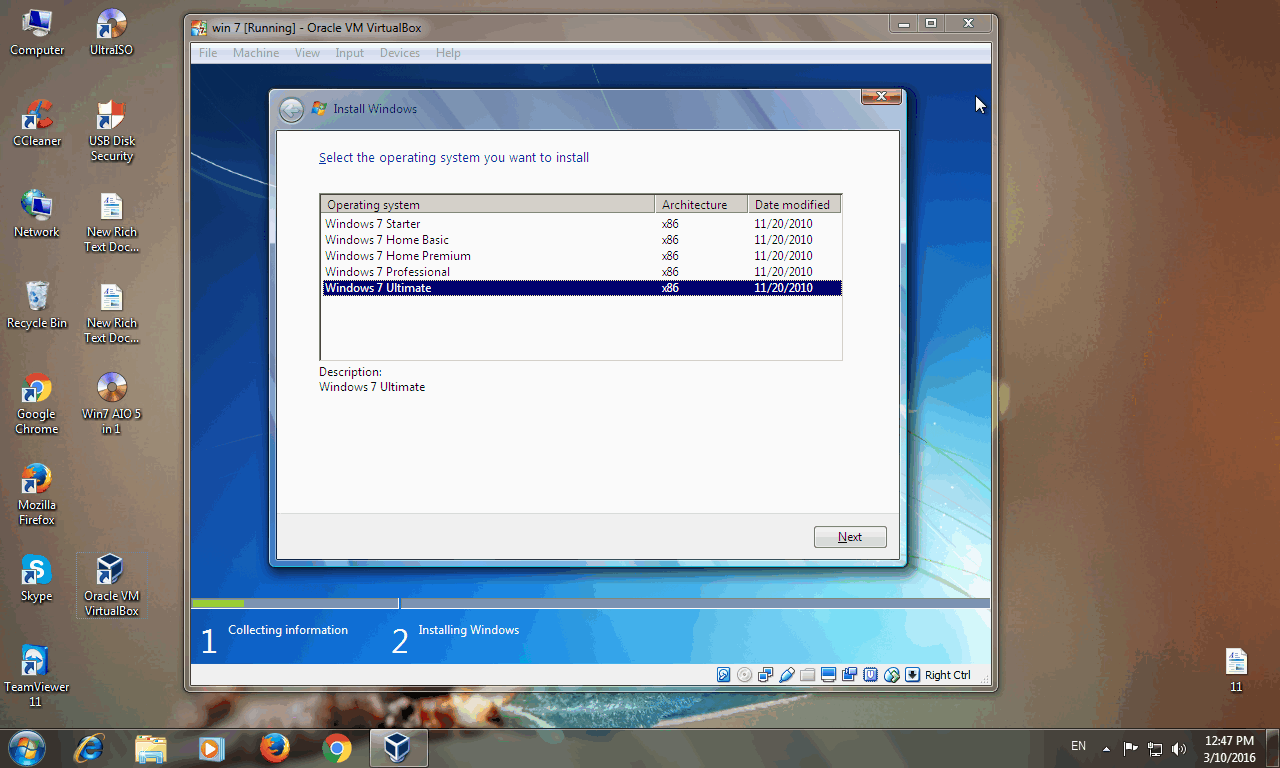The height and width of the screenshot is (768, 1280).
Task: Click the Chrome taskbar icon
Action: click(x=337, y=748)
